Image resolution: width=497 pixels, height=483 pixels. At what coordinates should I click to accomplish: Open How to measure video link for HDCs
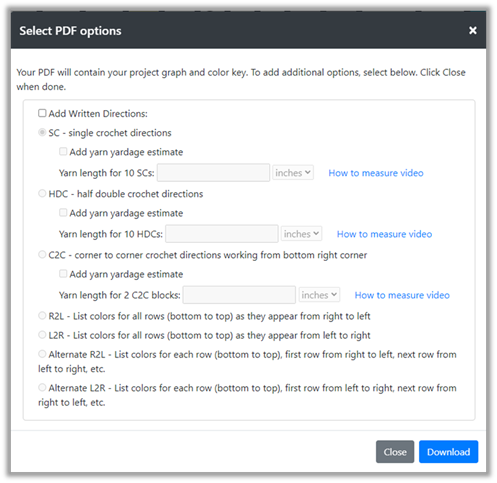point(384,234)
